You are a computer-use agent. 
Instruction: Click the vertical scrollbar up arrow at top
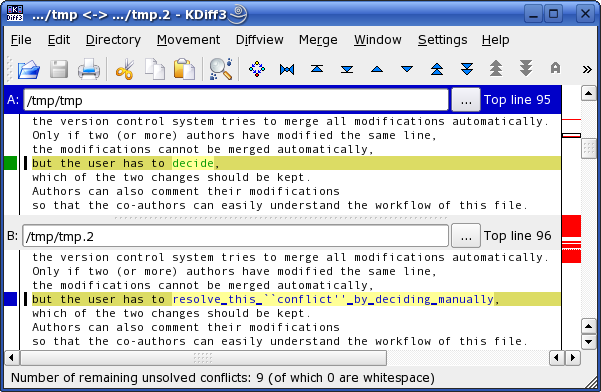(589, 93)
